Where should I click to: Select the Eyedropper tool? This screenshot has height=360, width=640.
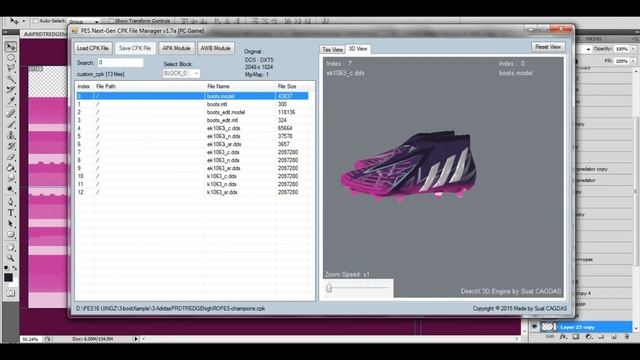(x=11, y=100)
